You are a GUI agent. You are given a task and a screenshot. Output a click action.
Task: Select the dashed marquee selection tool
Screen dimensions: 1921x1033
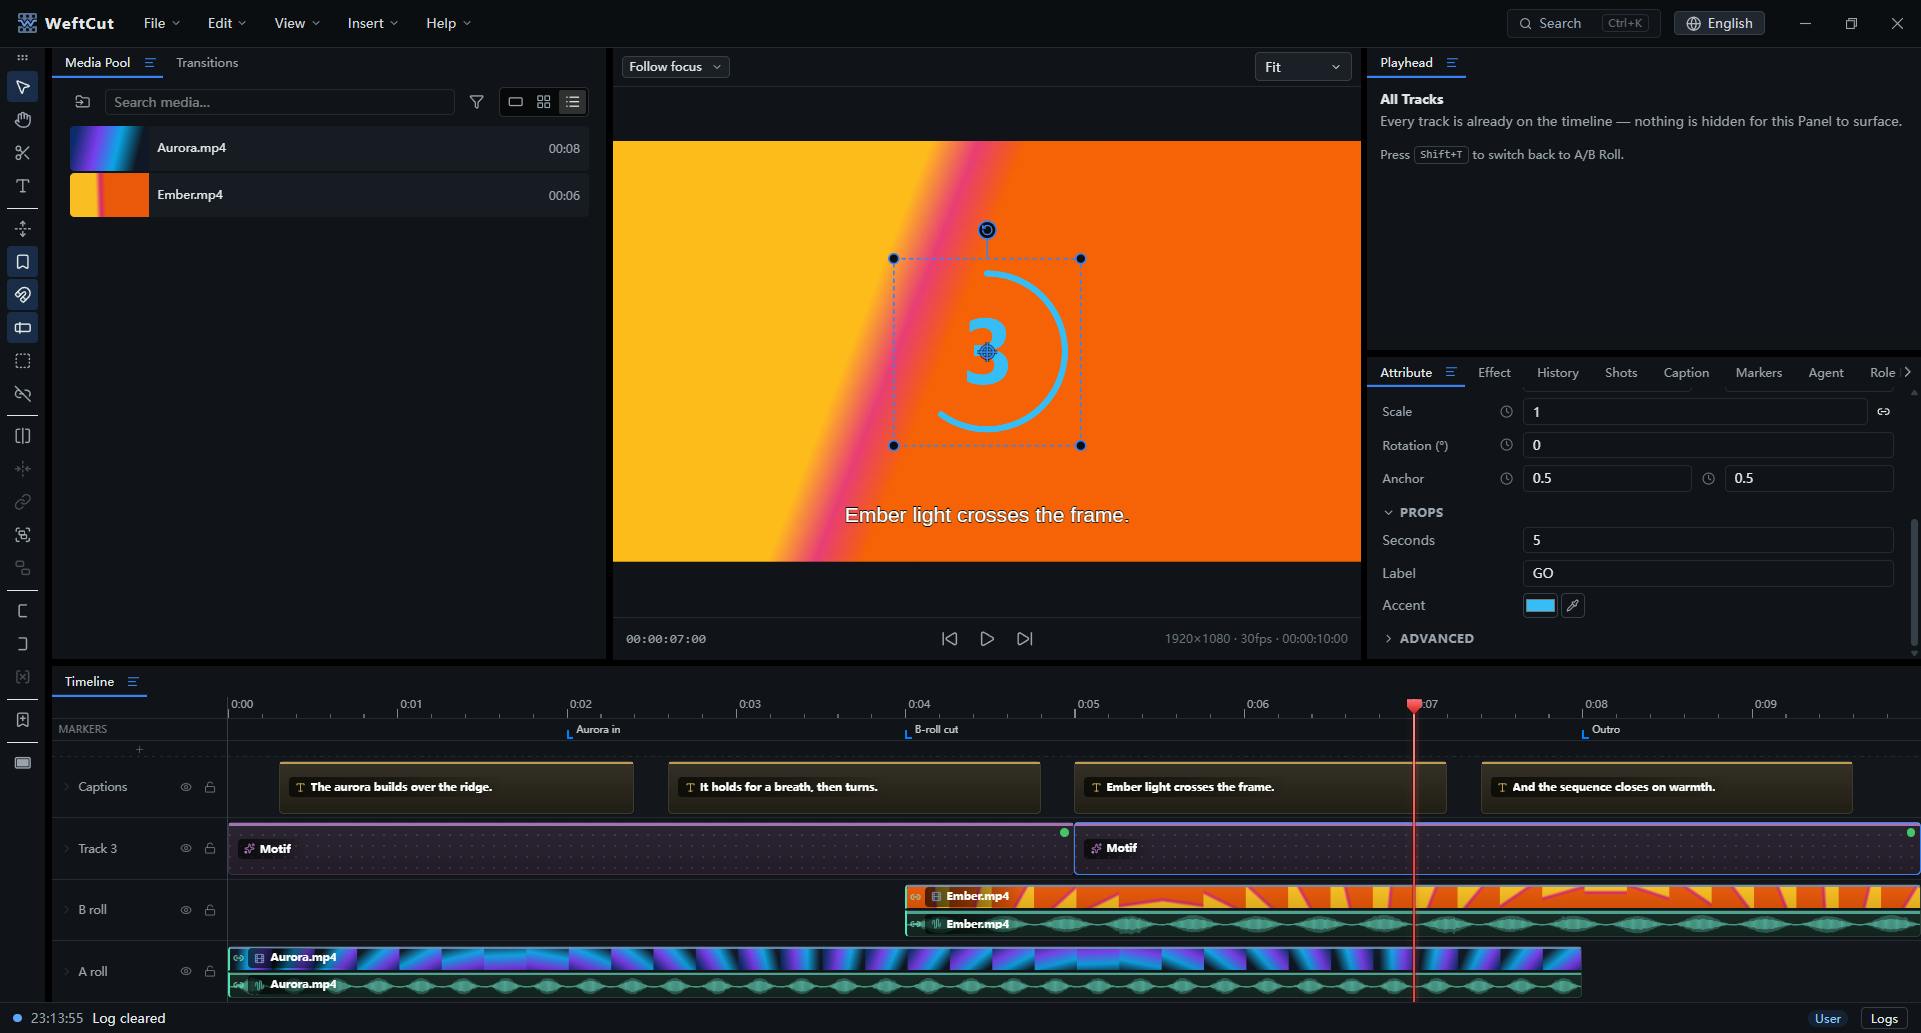coord(22,361)
